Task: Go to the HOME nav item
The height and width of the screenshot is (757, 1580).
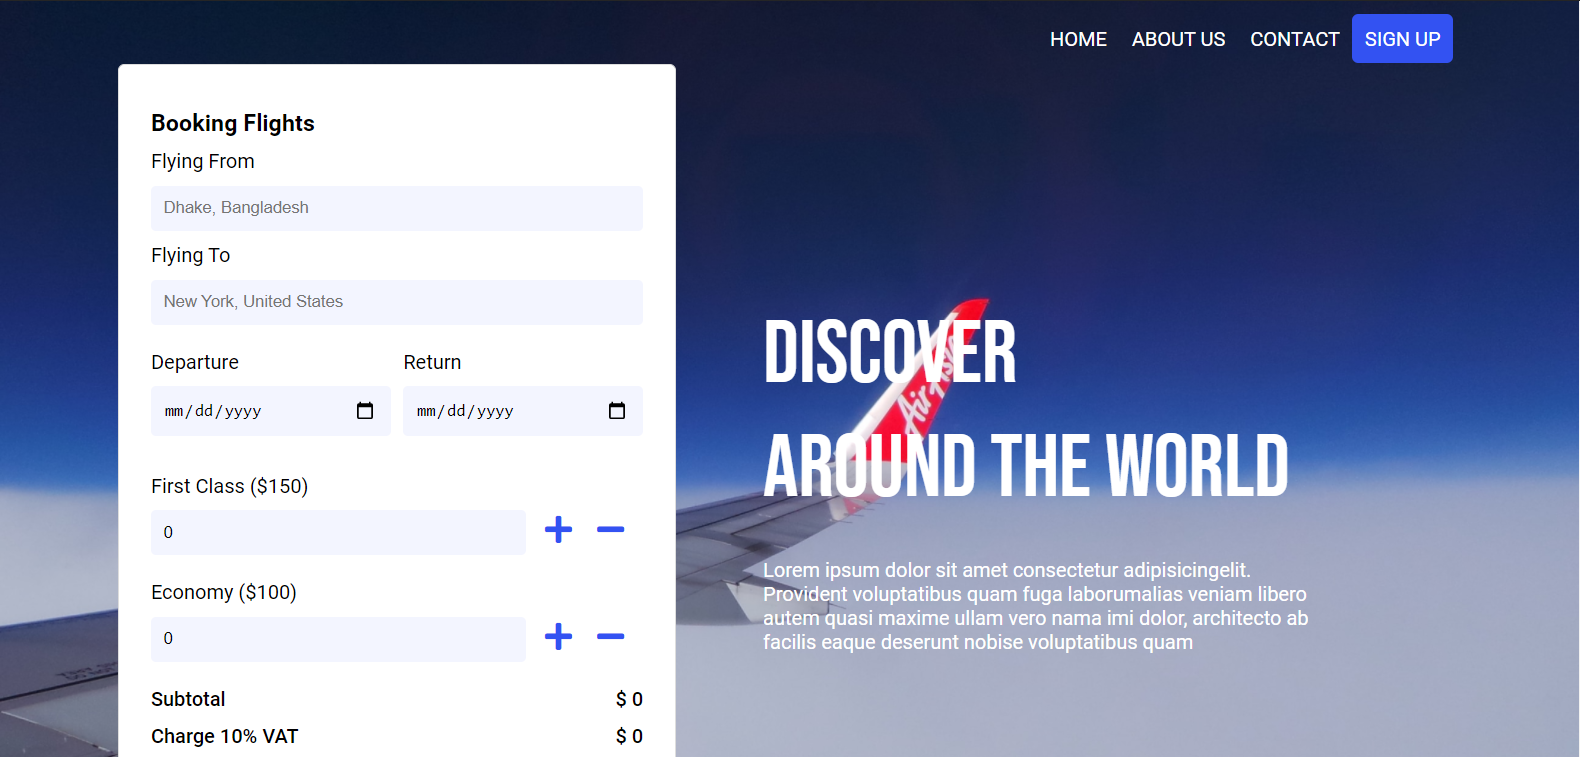Action: tap(1078, 39)
